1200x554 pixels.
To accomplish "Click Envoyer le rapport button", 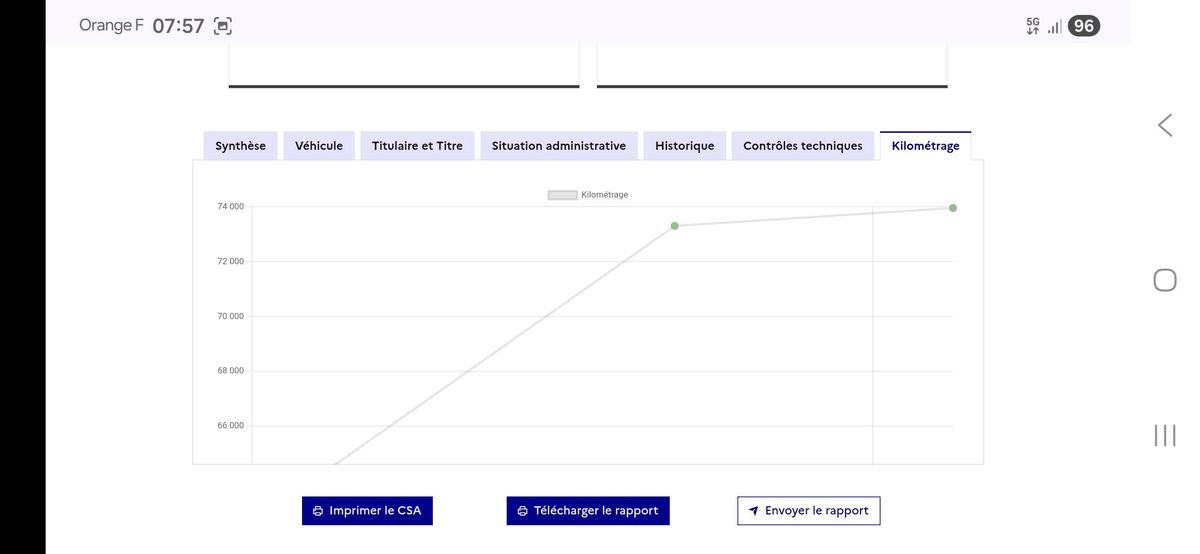I will pos(809,511).
